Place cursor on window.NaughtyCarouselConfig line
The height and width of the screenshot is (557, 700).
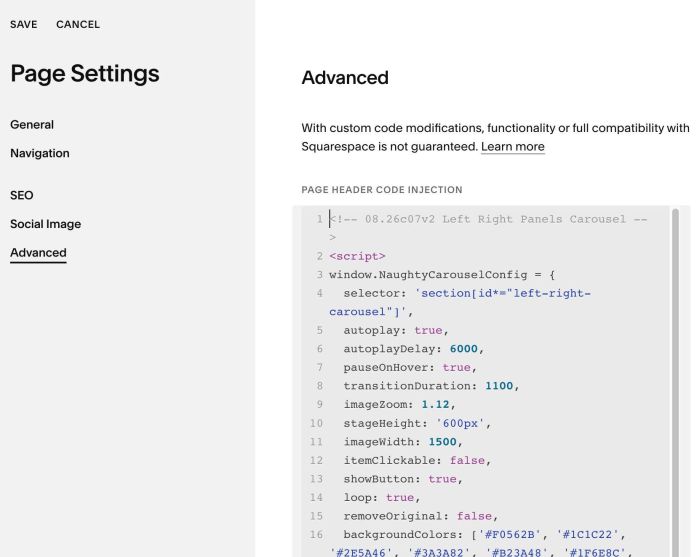[442, 274]
